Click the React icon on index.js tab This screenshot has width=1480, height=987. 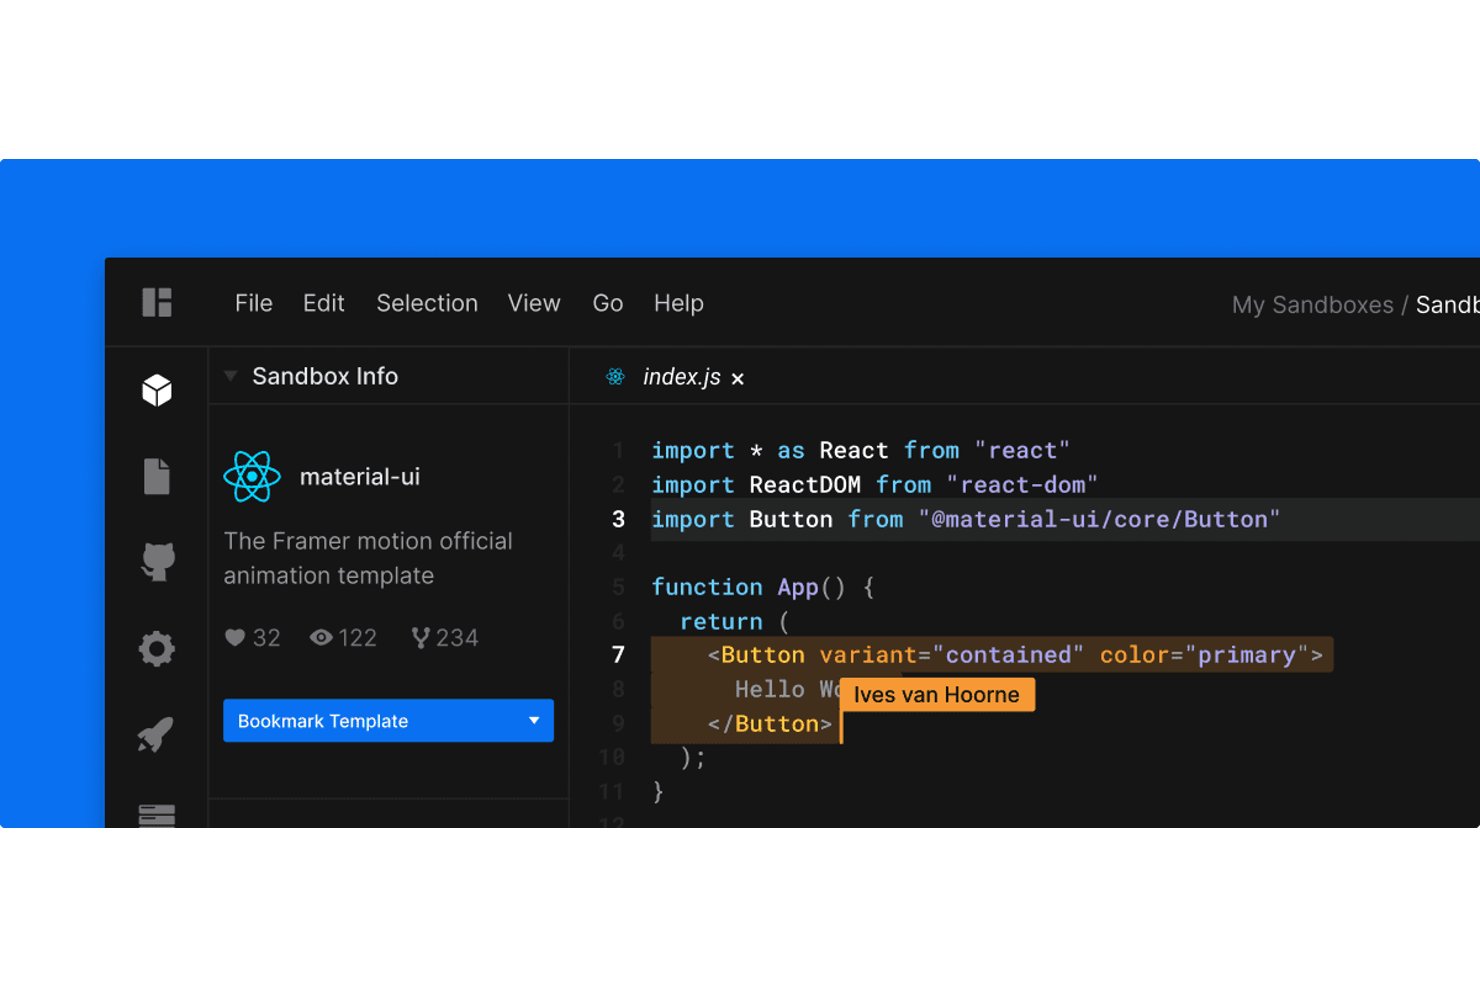[616, 377]
